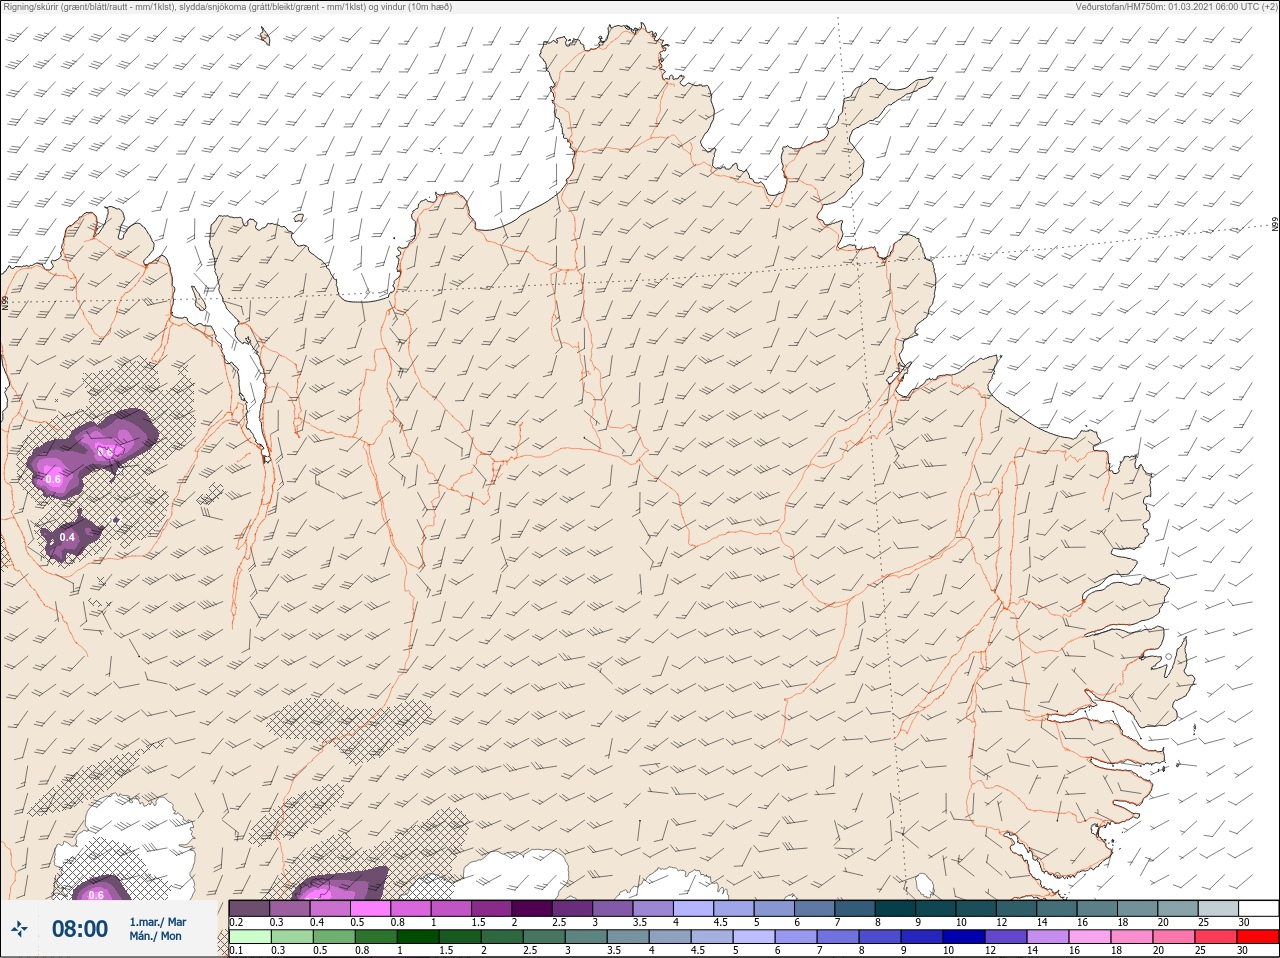Select the "Mán./ Mon" weekday text
Viewport: 1280px width, 958px height.
(155, 937)
